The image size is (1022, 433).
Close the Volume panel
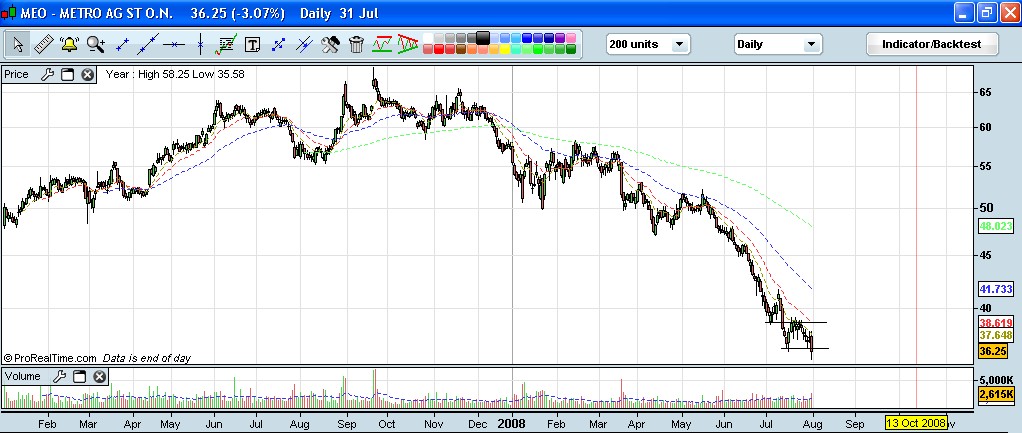coord(99,376)
